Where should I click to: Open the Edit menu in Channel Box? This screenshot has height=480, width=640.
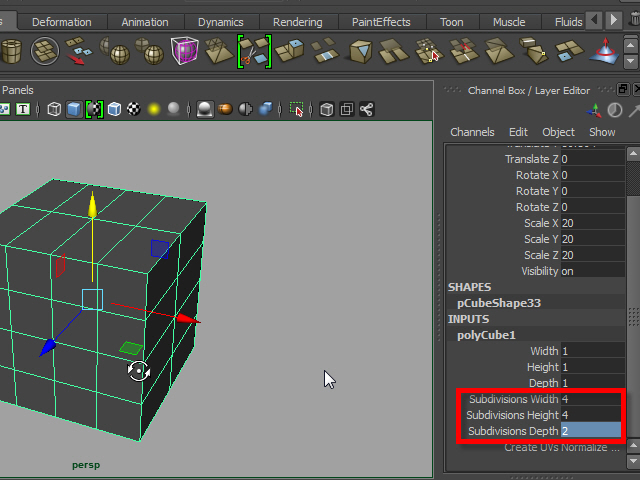point(518,132)
